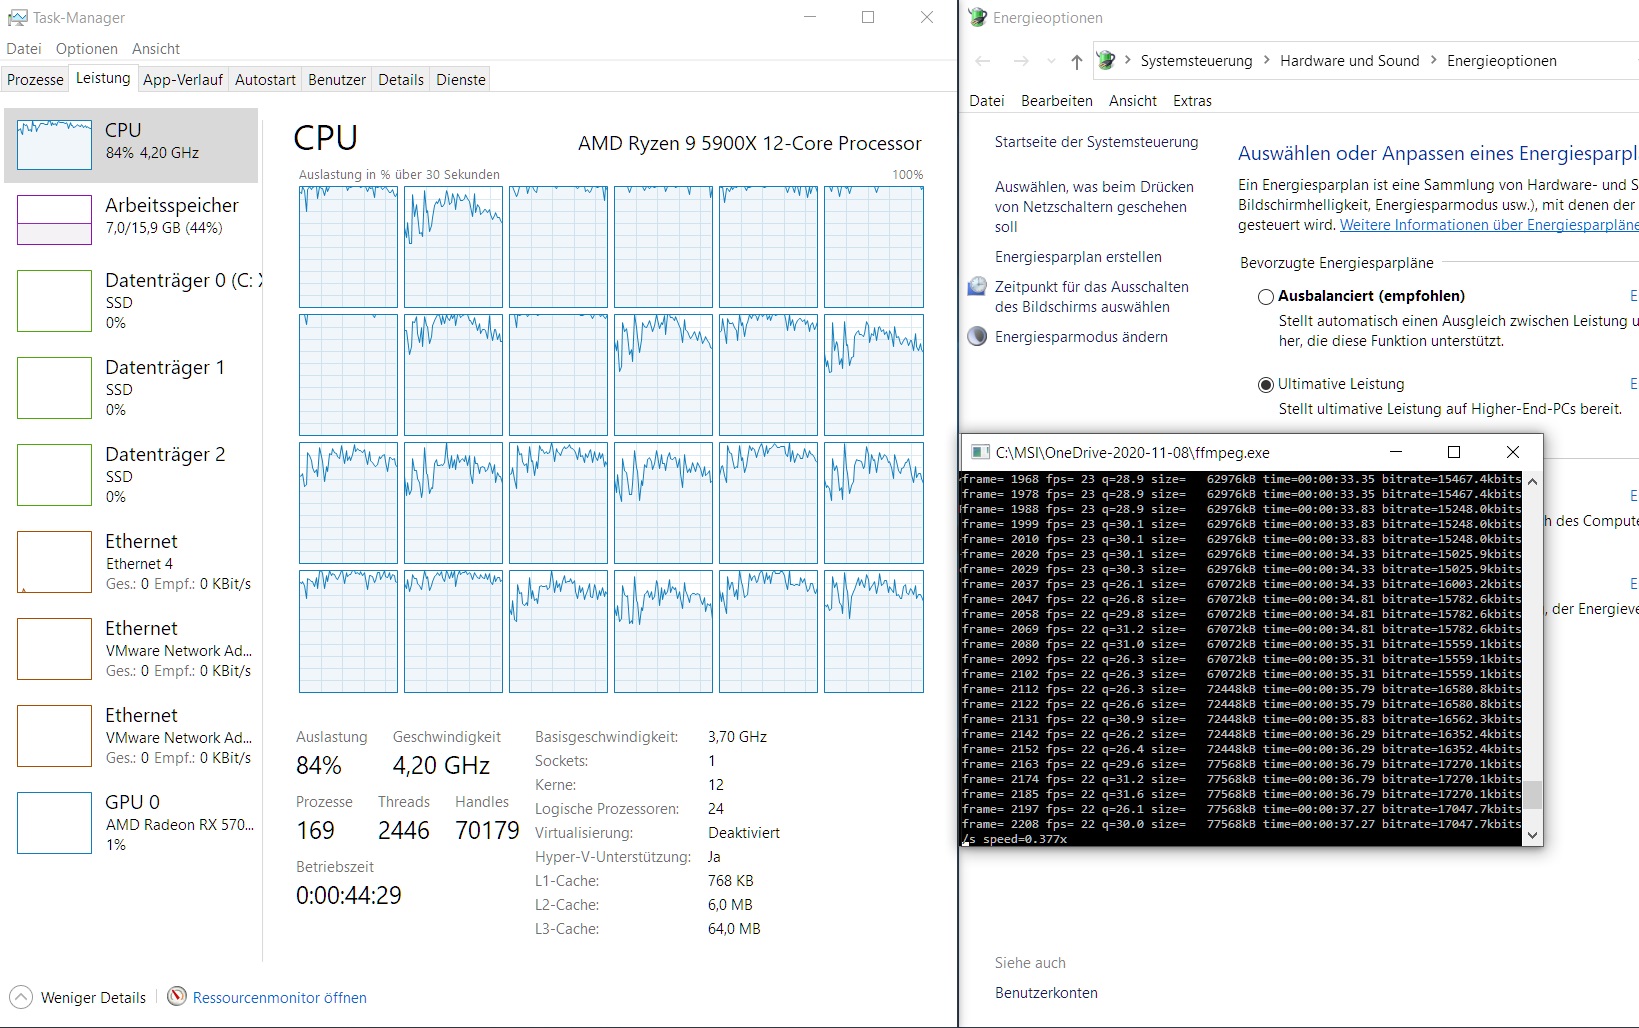The image size is (1639, 1028).
Task: Click the ffmpeg console scrollbar down arrow
Action: click(1533, 836)
